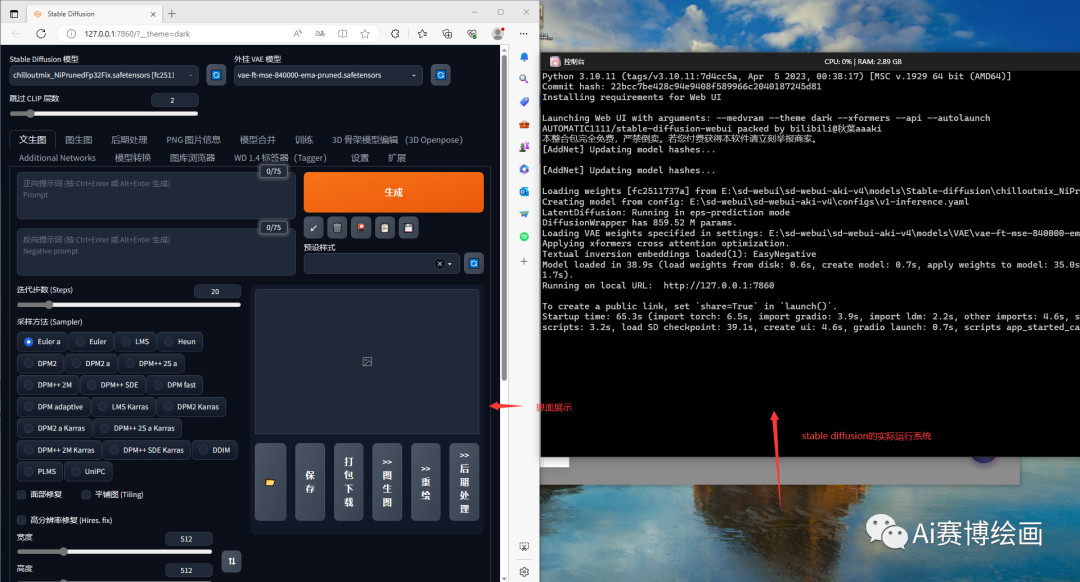This screenshot has width=1080, height=582.
Task: Select the Euler a sampler
Action: pos(42,342)
